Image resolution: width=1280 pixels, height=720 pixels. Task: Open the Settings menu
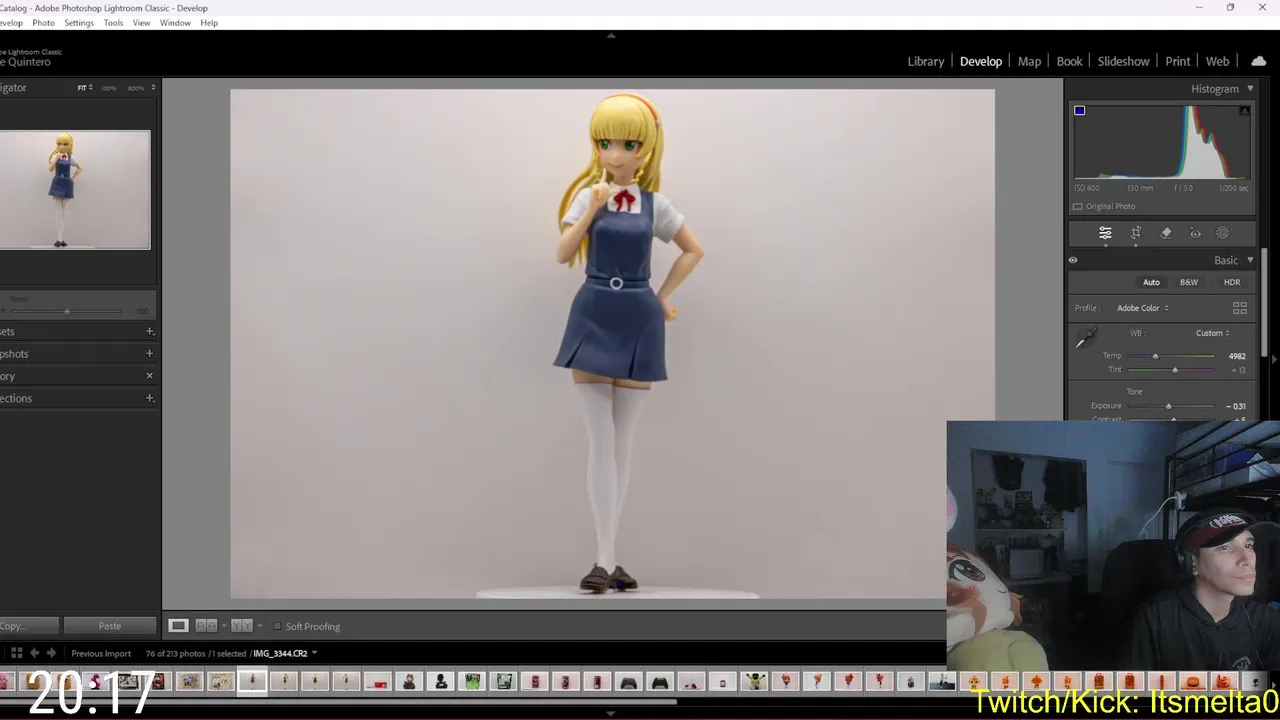(x=78, y=22)
